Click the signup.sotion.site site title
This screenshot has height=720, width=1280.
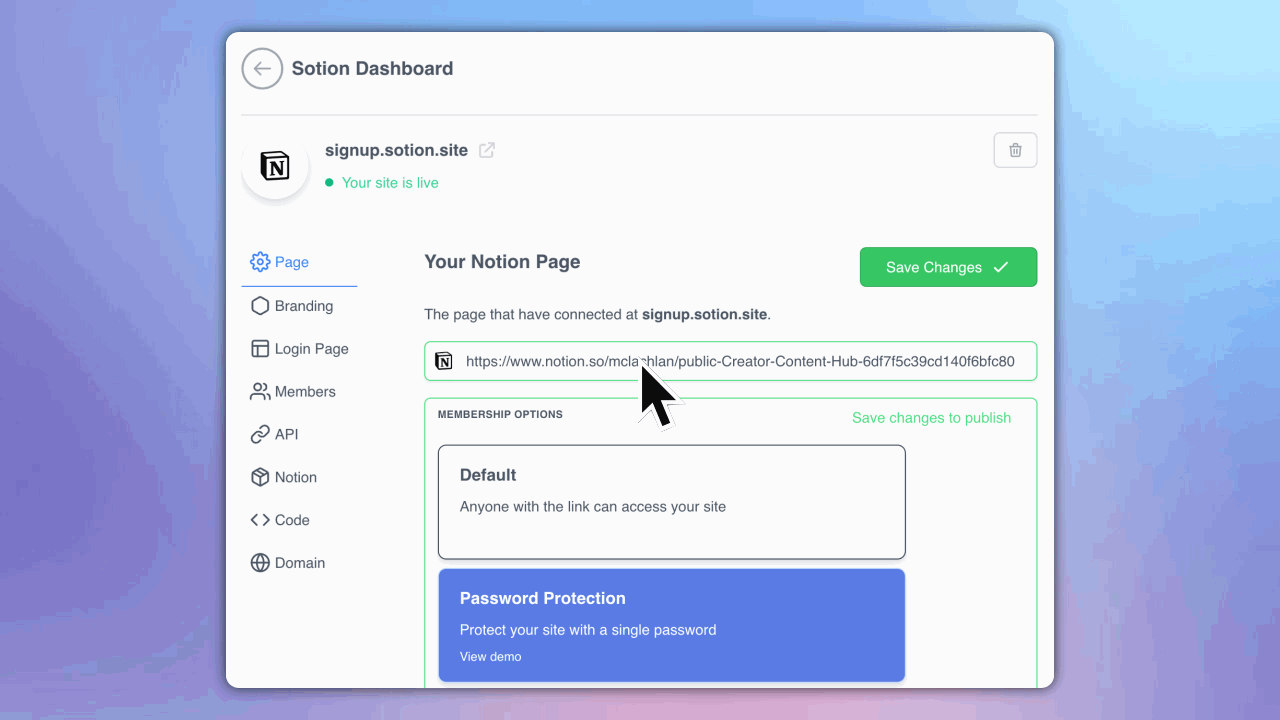396,150
